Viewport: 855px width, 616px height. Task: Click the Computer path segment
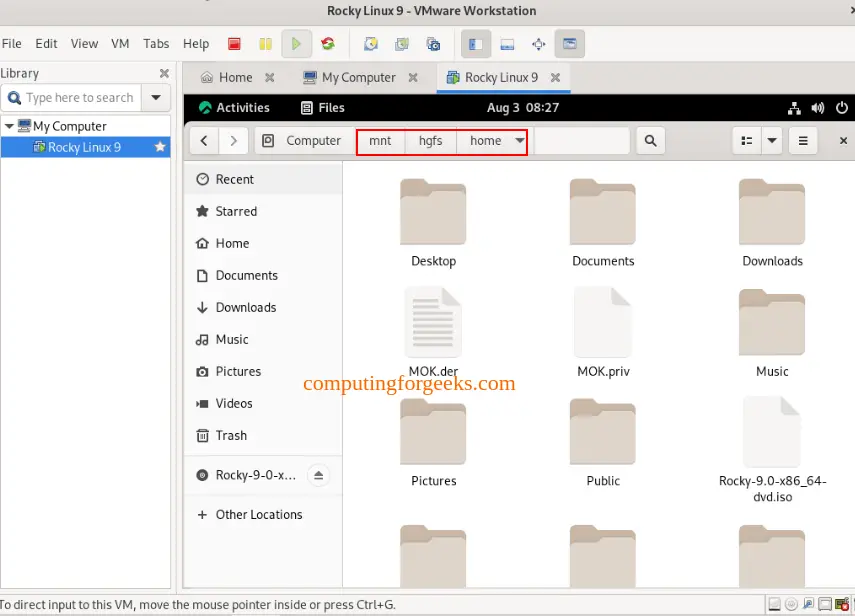(305, 141)
